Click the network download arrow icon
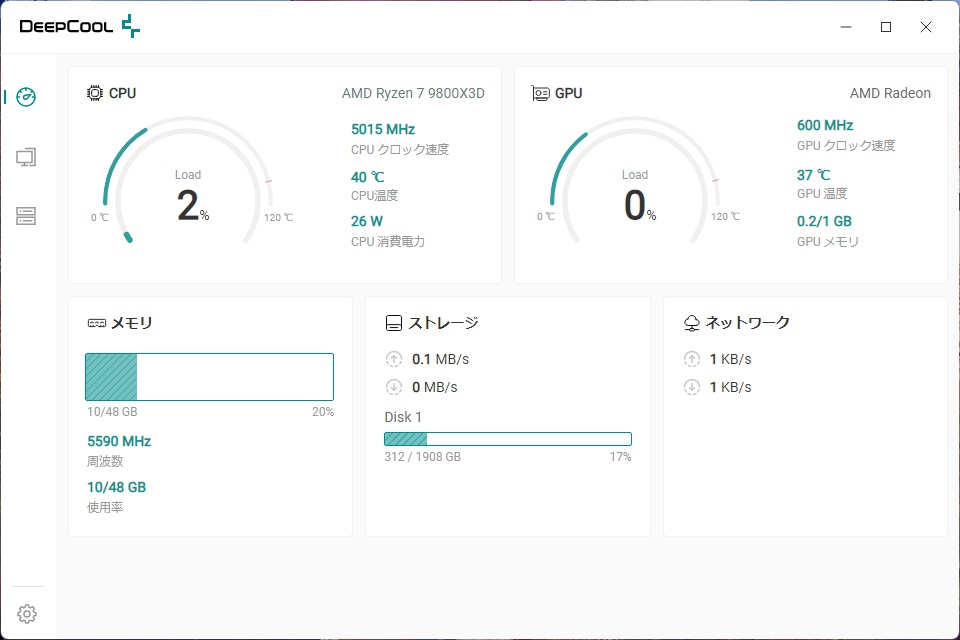 691,387
